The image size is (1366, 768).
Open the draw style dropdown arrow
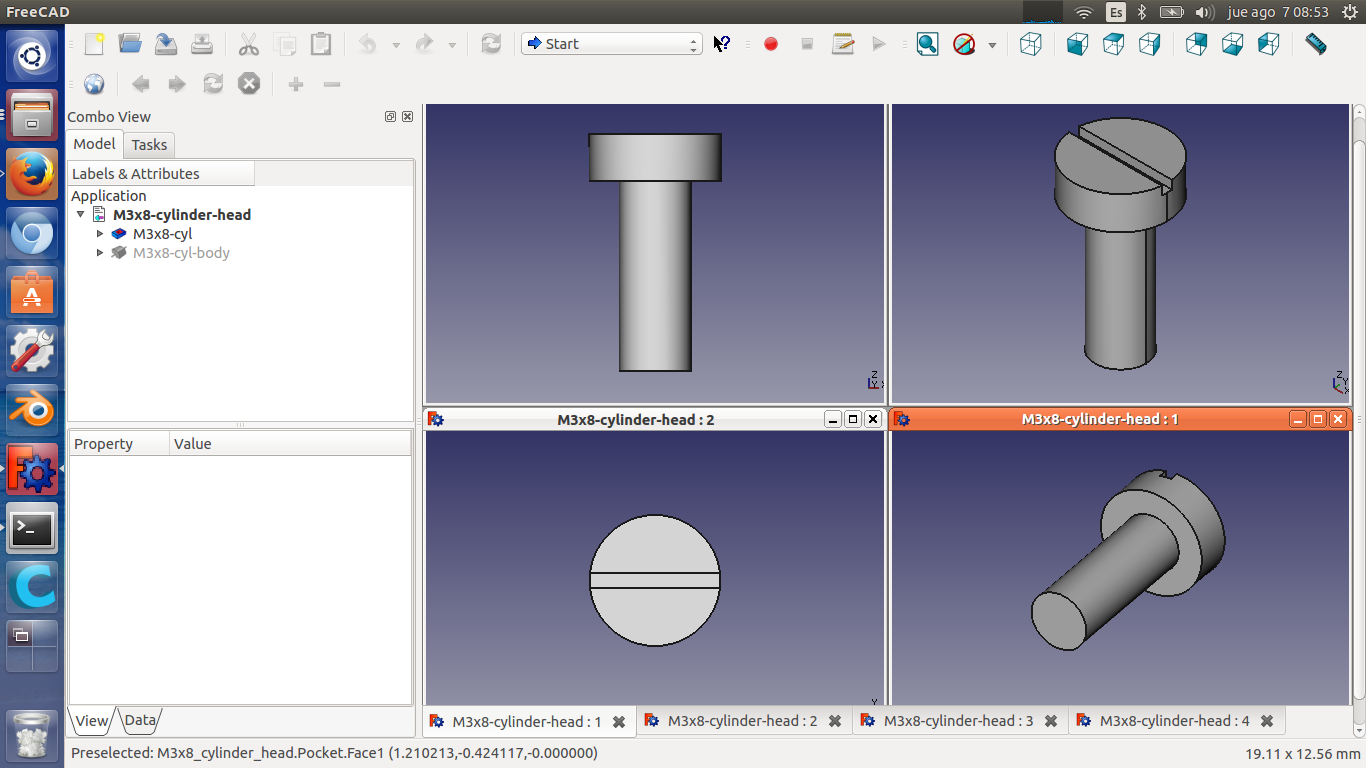point(992,45)
